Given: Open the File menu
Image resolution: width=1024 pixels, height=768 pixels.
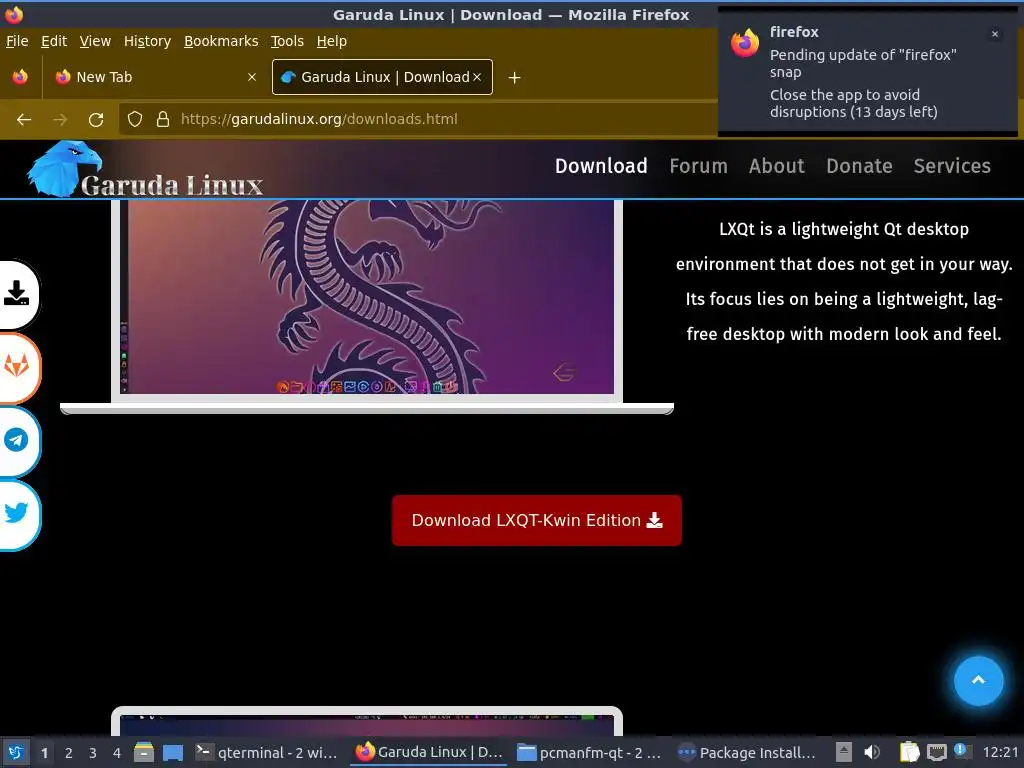Looking at the screenshot, I should pos(17,41).
